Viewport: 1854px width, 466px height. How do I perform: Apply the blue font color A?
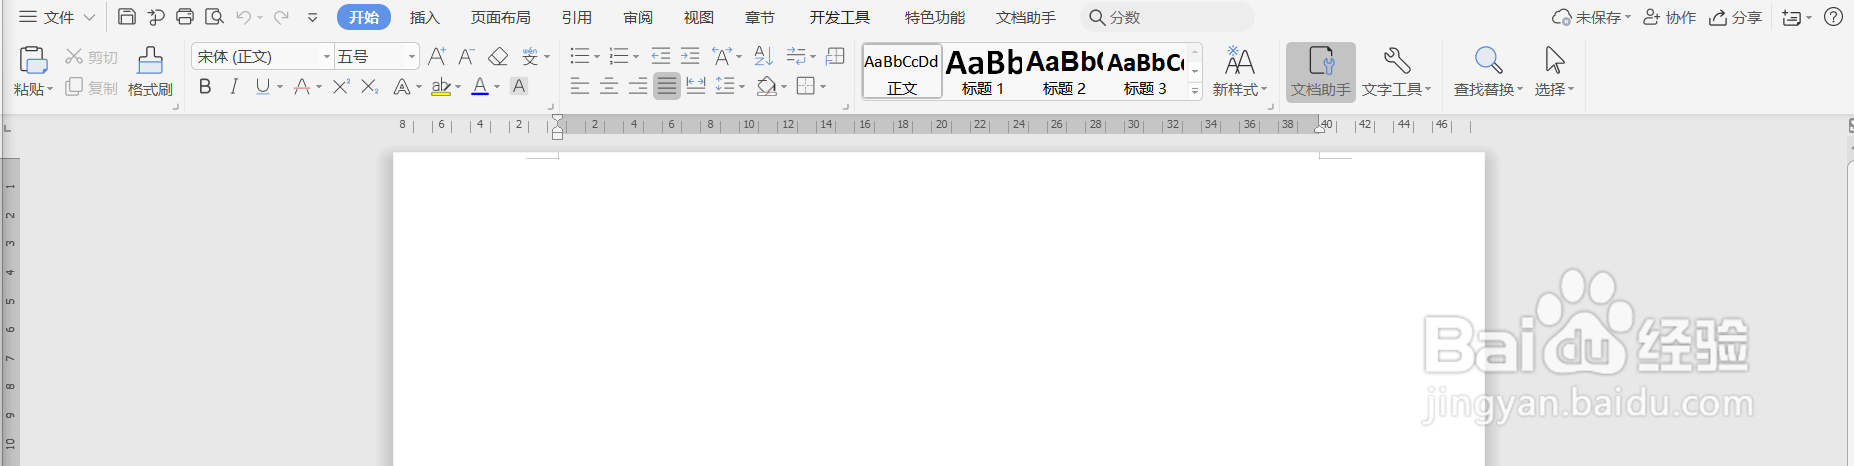480,87
